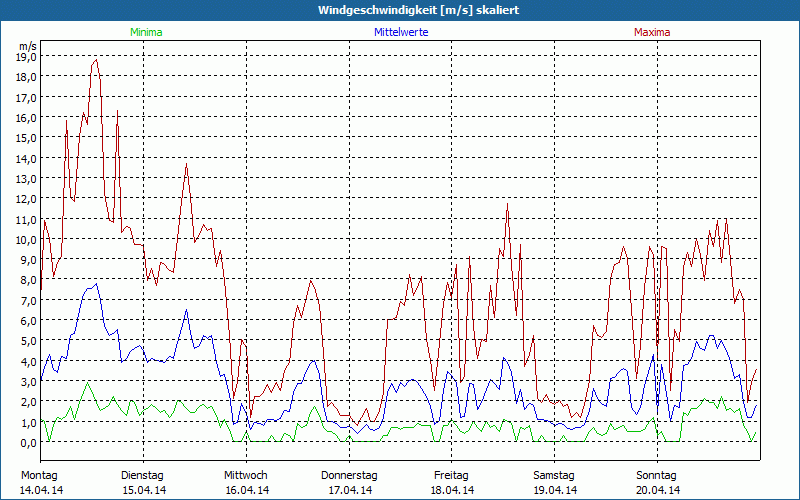This screenshot has height=500, width=800.
Task: Click the 0,0 y-axis value
Action: point(29,443)
